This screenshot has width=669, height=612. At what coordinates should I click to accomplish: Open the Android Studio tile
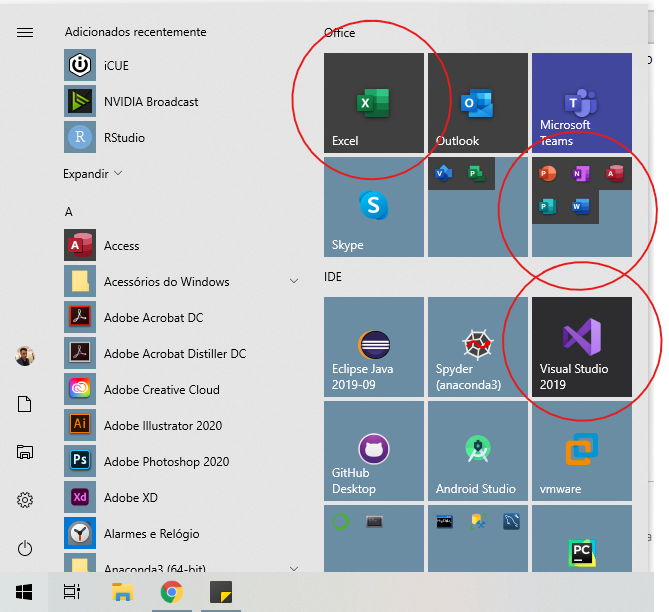click(x=478, y=451)
